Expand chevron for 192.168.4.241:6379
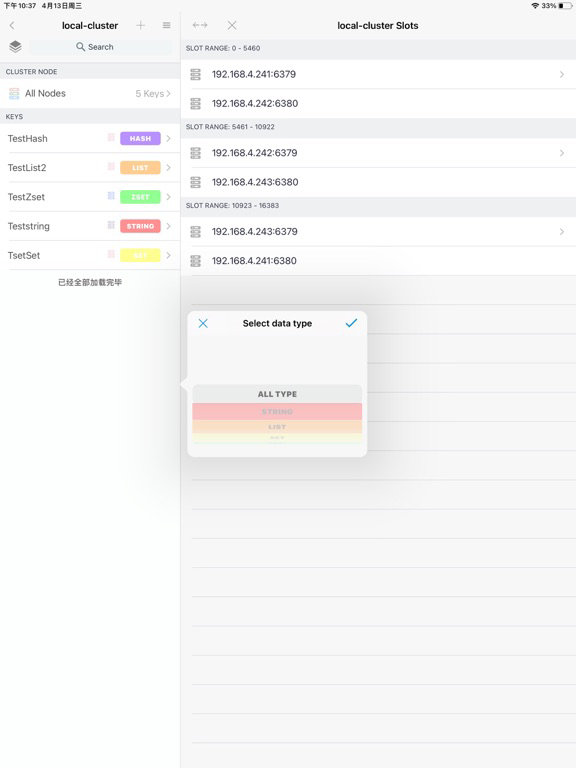The width and height of the screenshot is (576, 768). (562, 74)
